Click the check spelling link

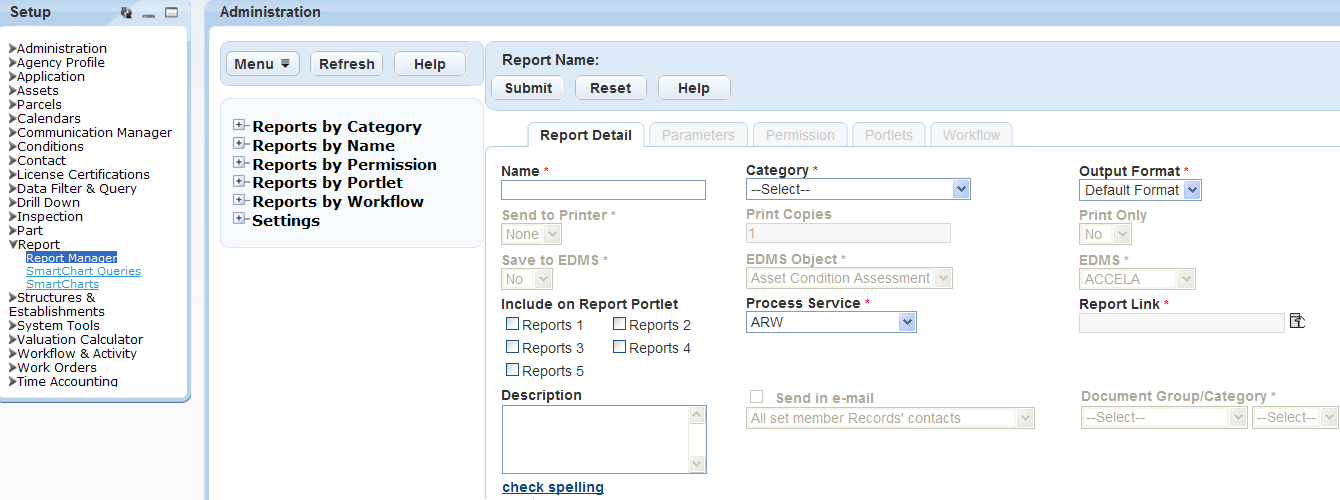click(553, 487)
